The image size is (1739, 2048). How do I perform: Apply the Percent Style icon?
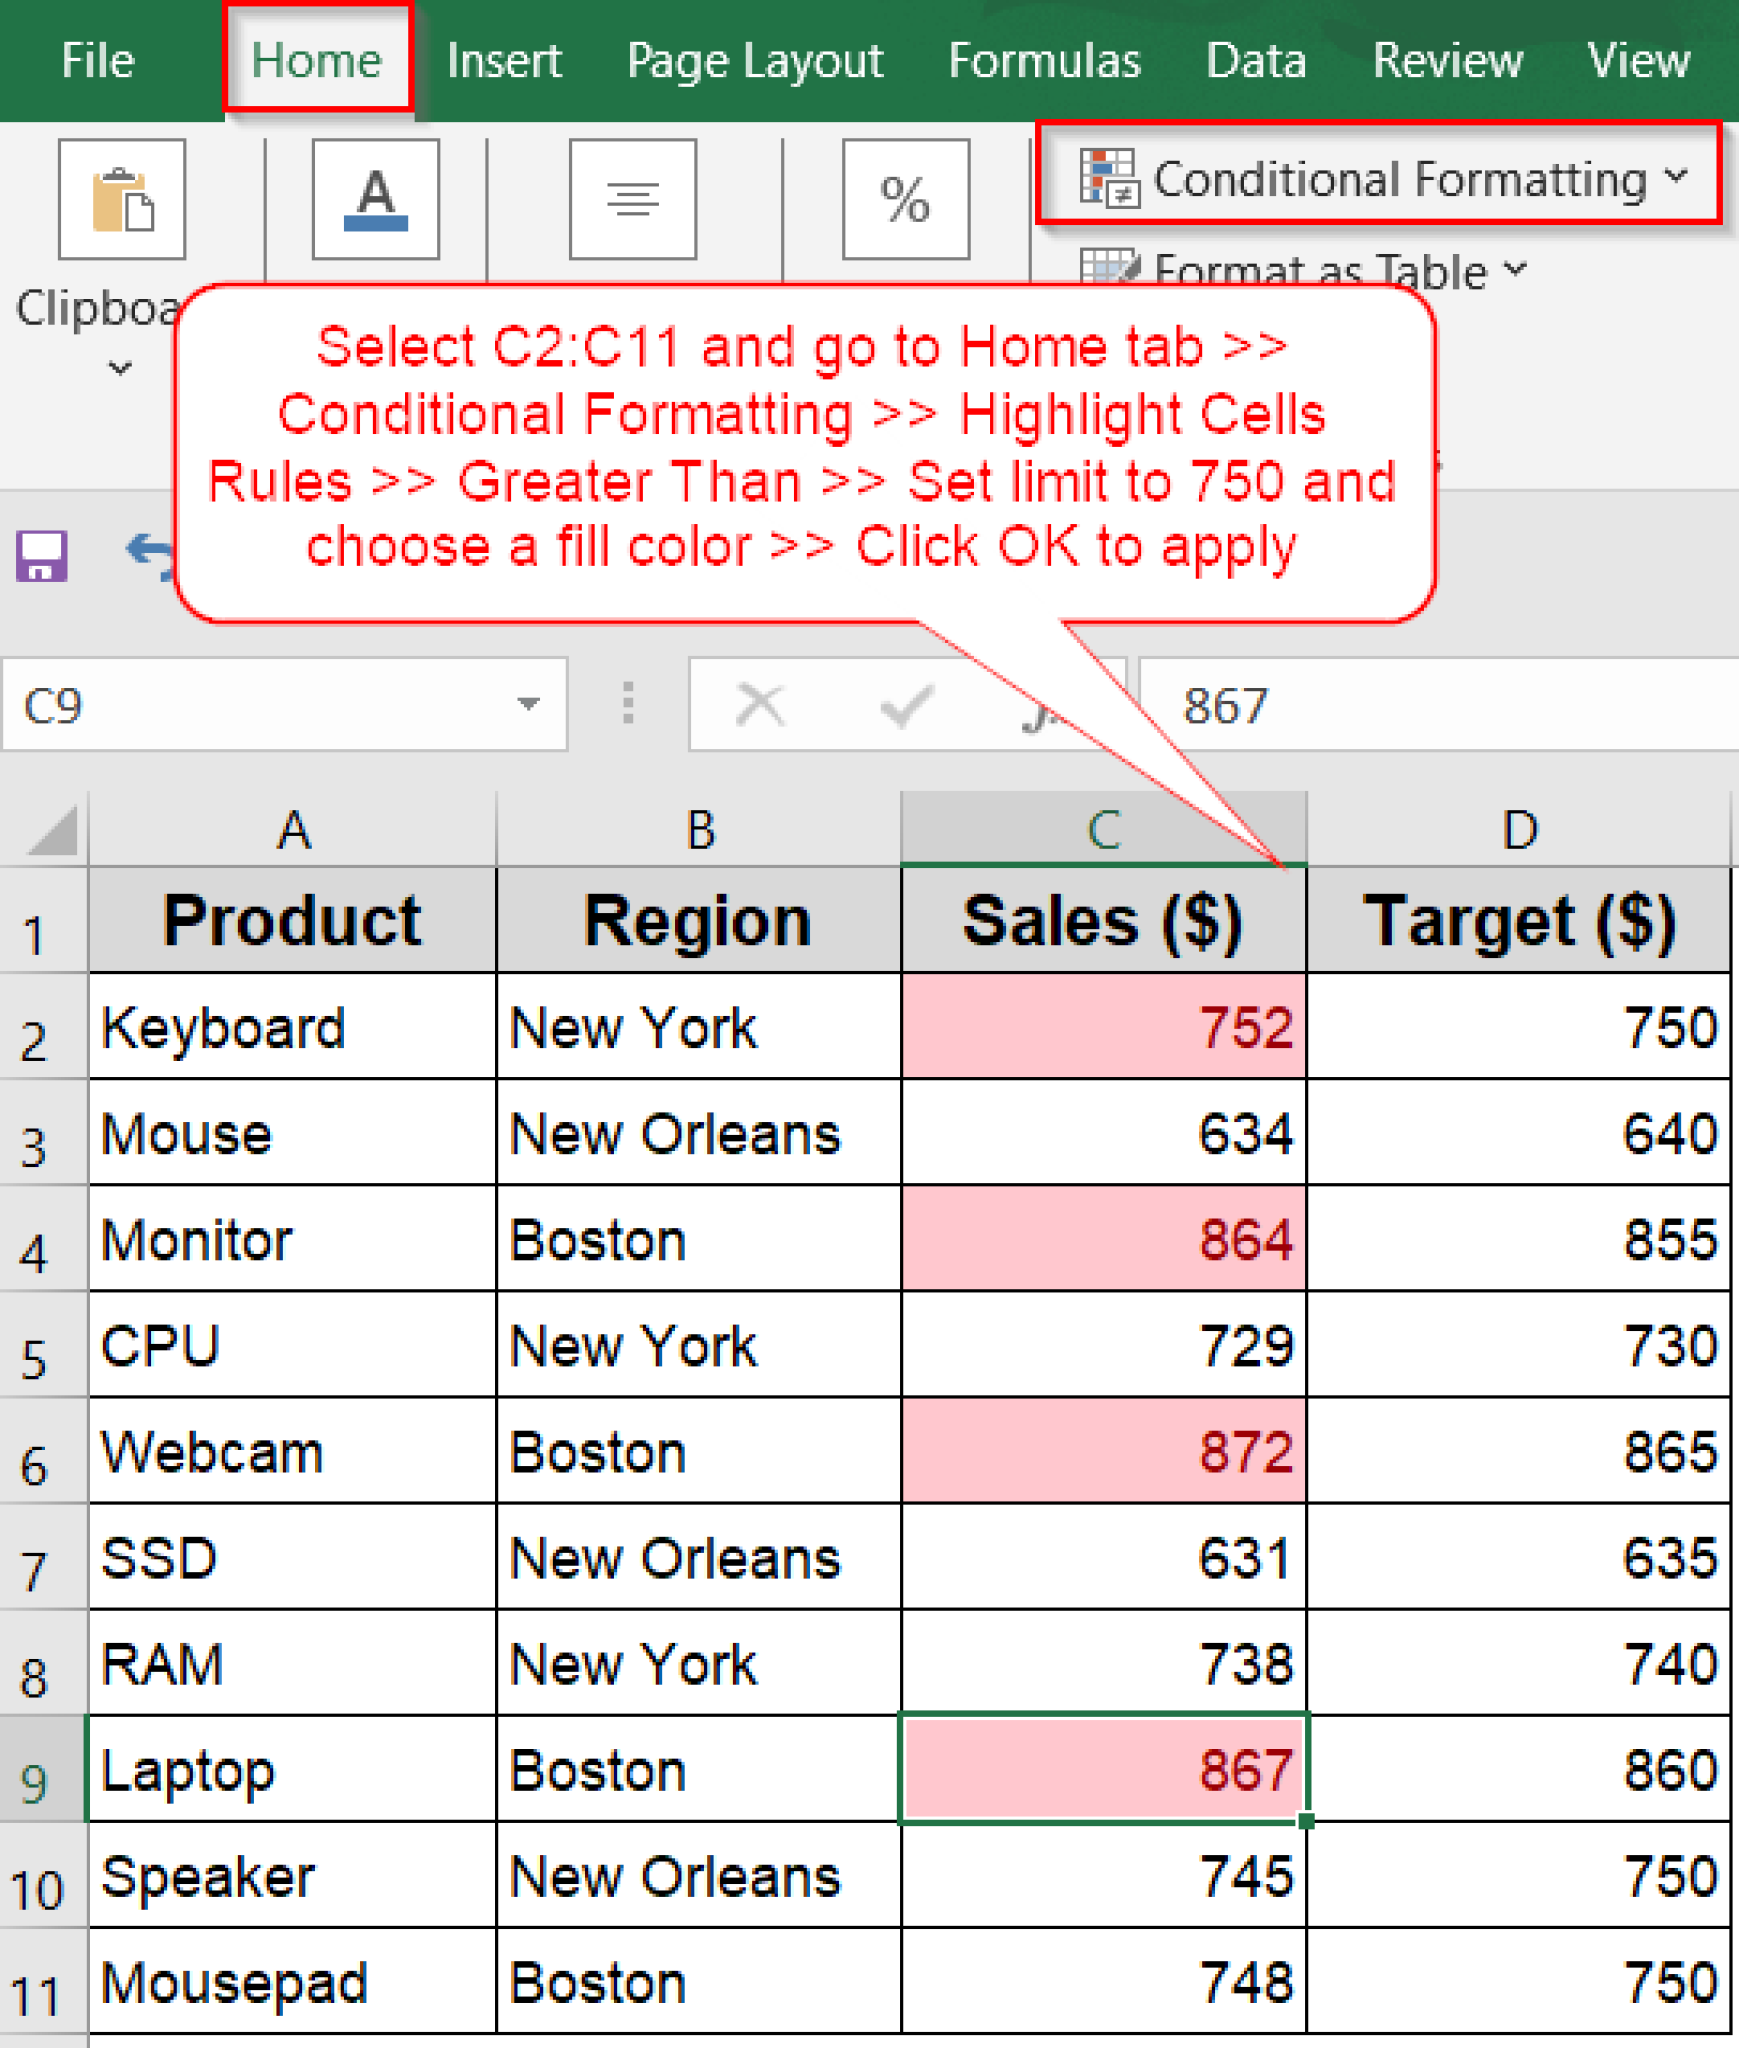[905, 197]
